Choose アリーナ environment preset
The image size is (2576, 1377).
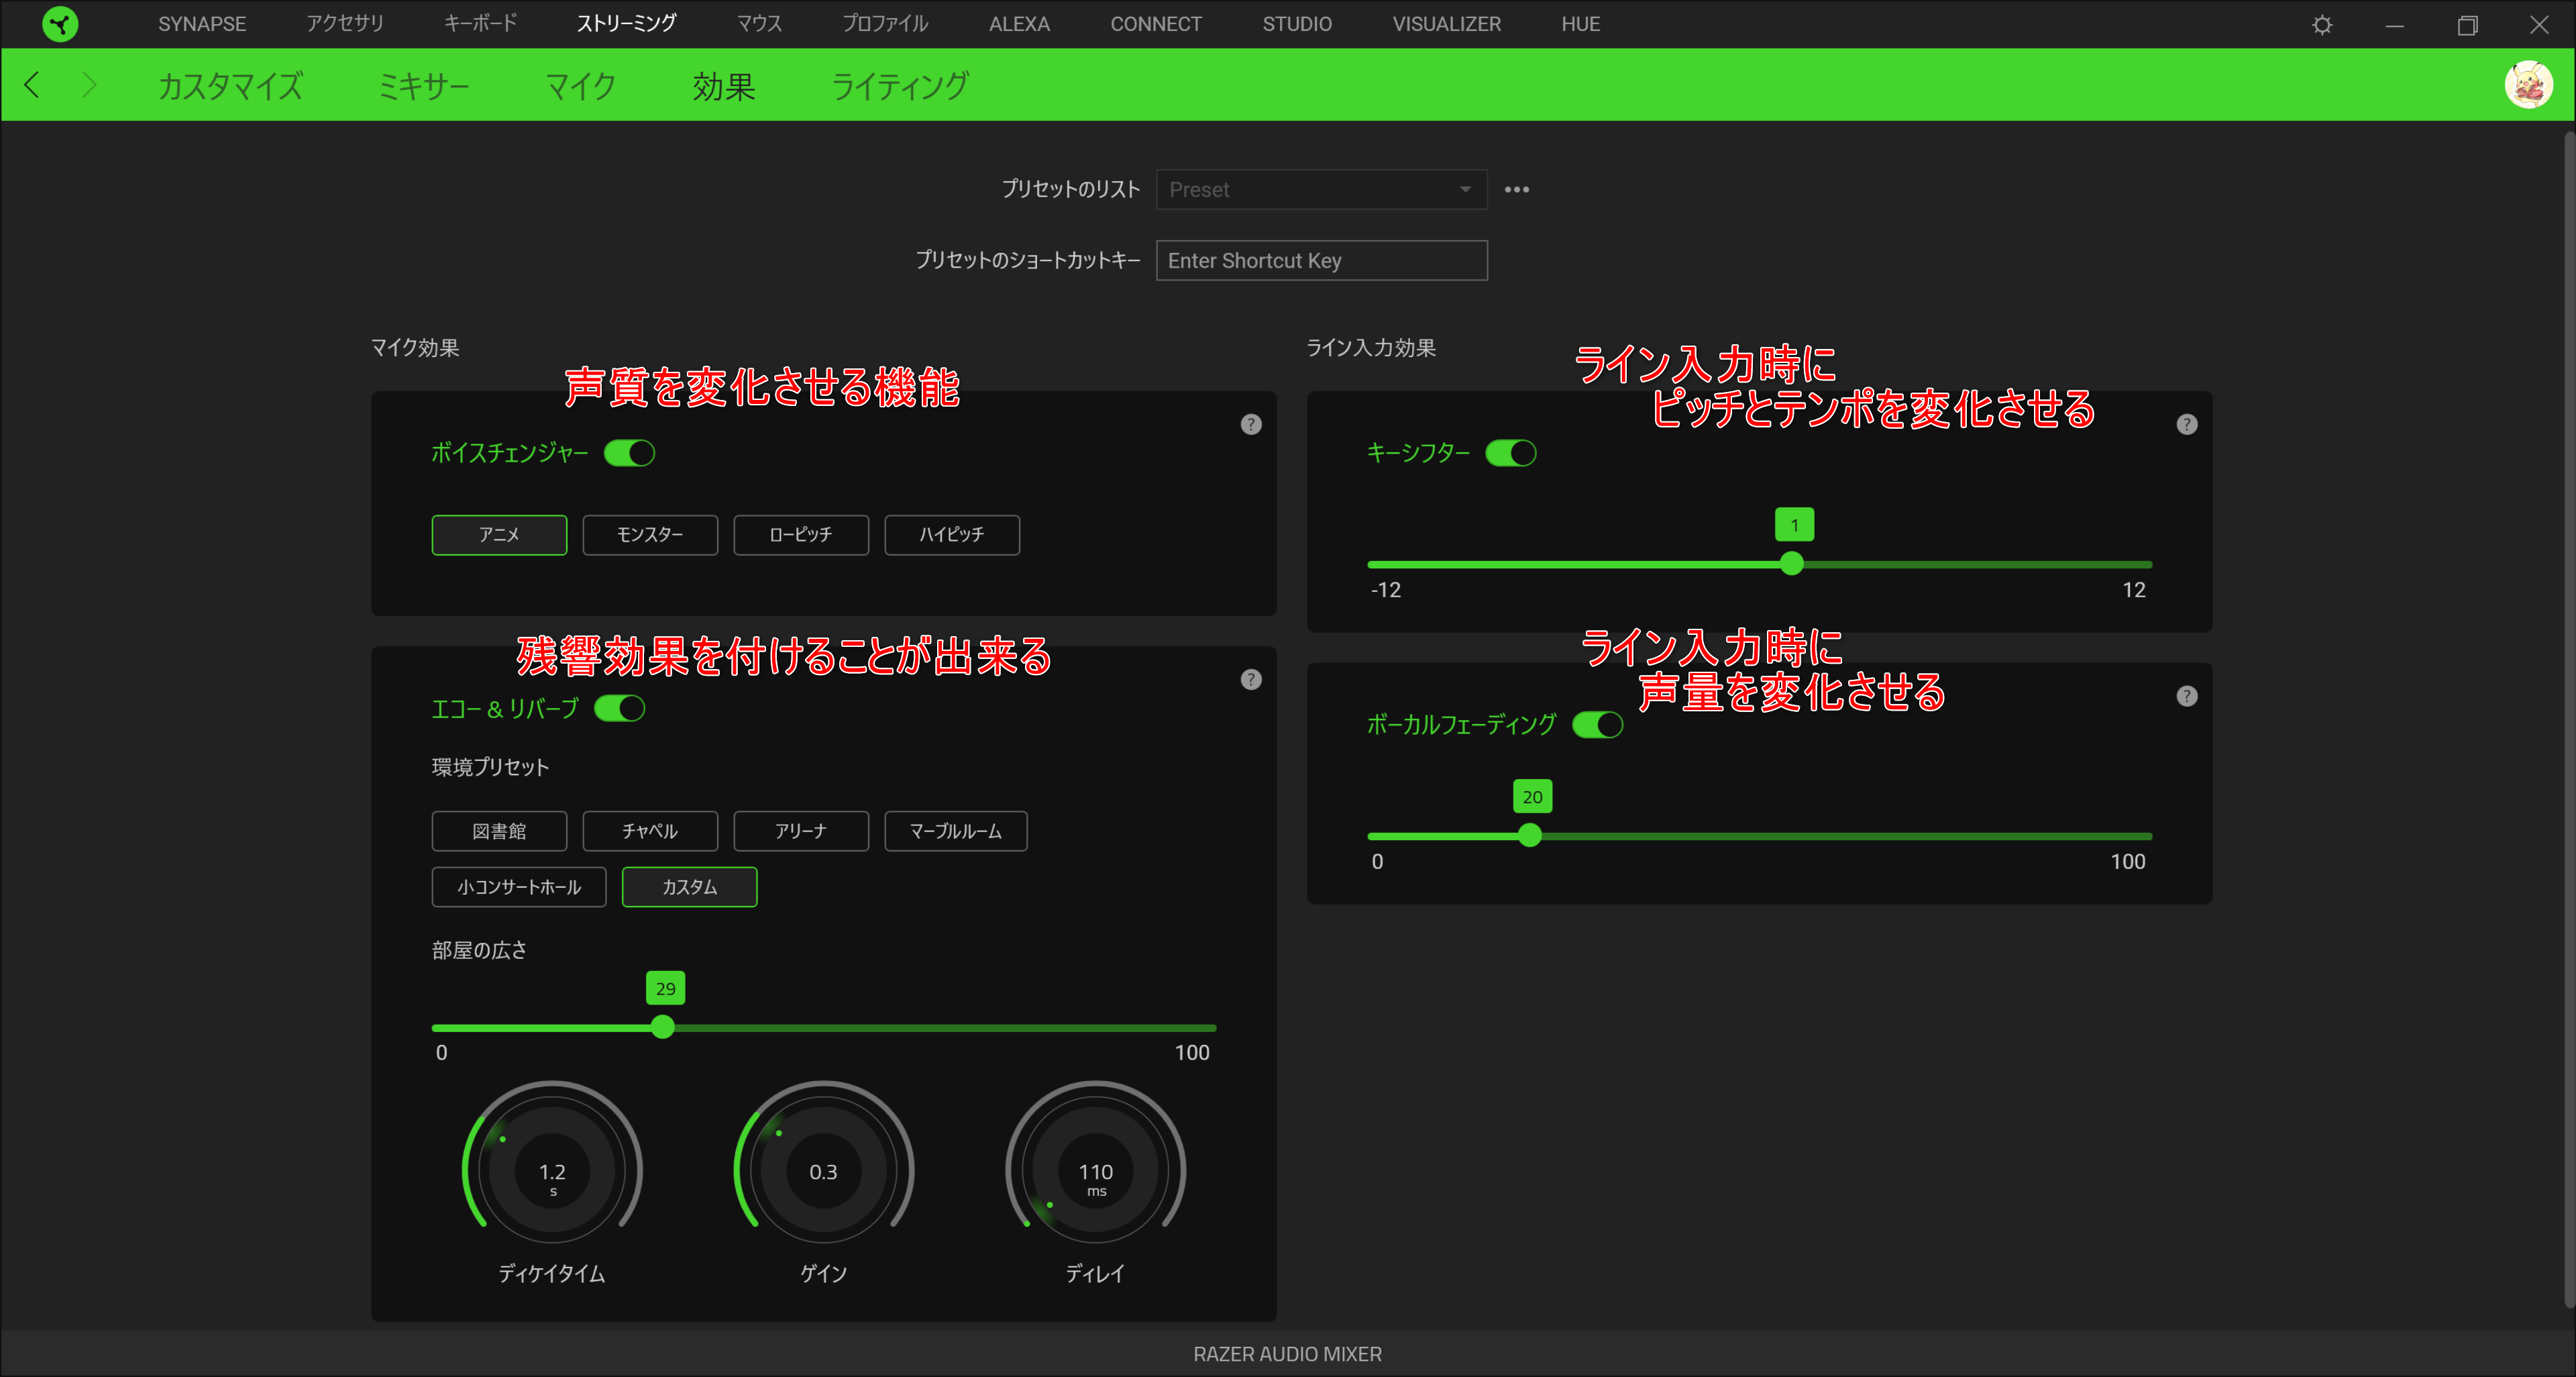coord(801,831)
